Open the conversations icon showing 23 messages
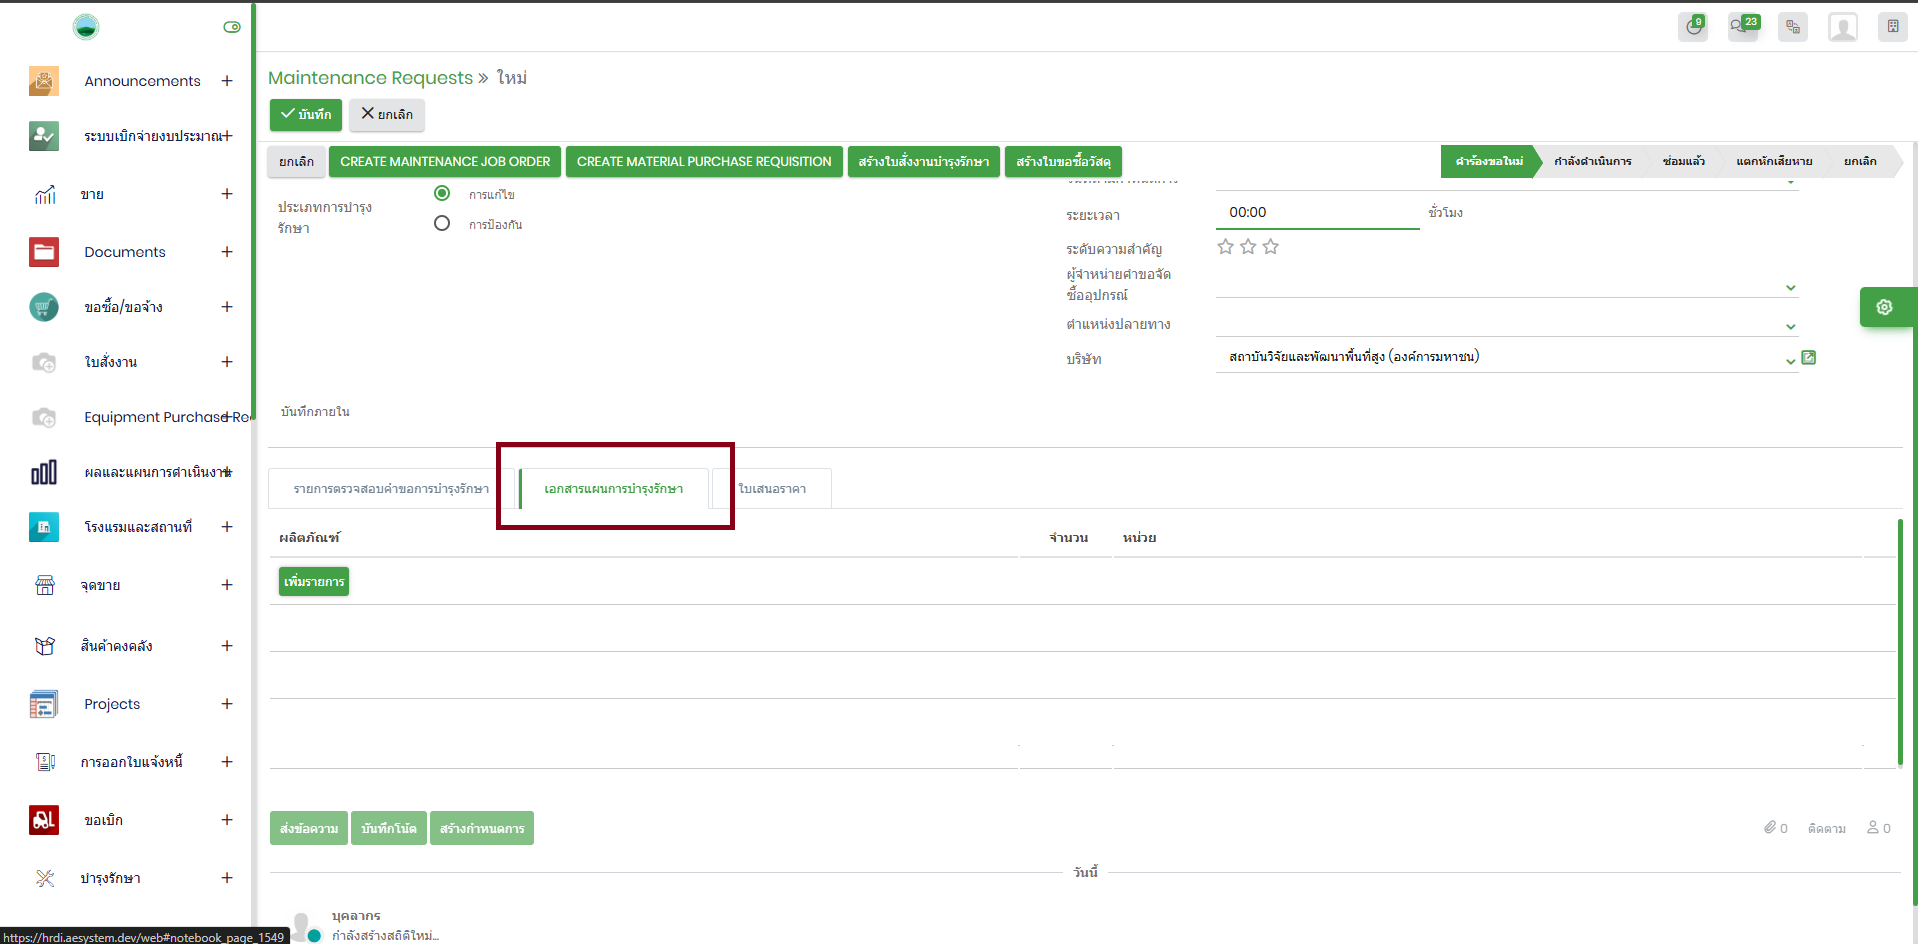1918x944 pixels. (x=1743, y=27)
